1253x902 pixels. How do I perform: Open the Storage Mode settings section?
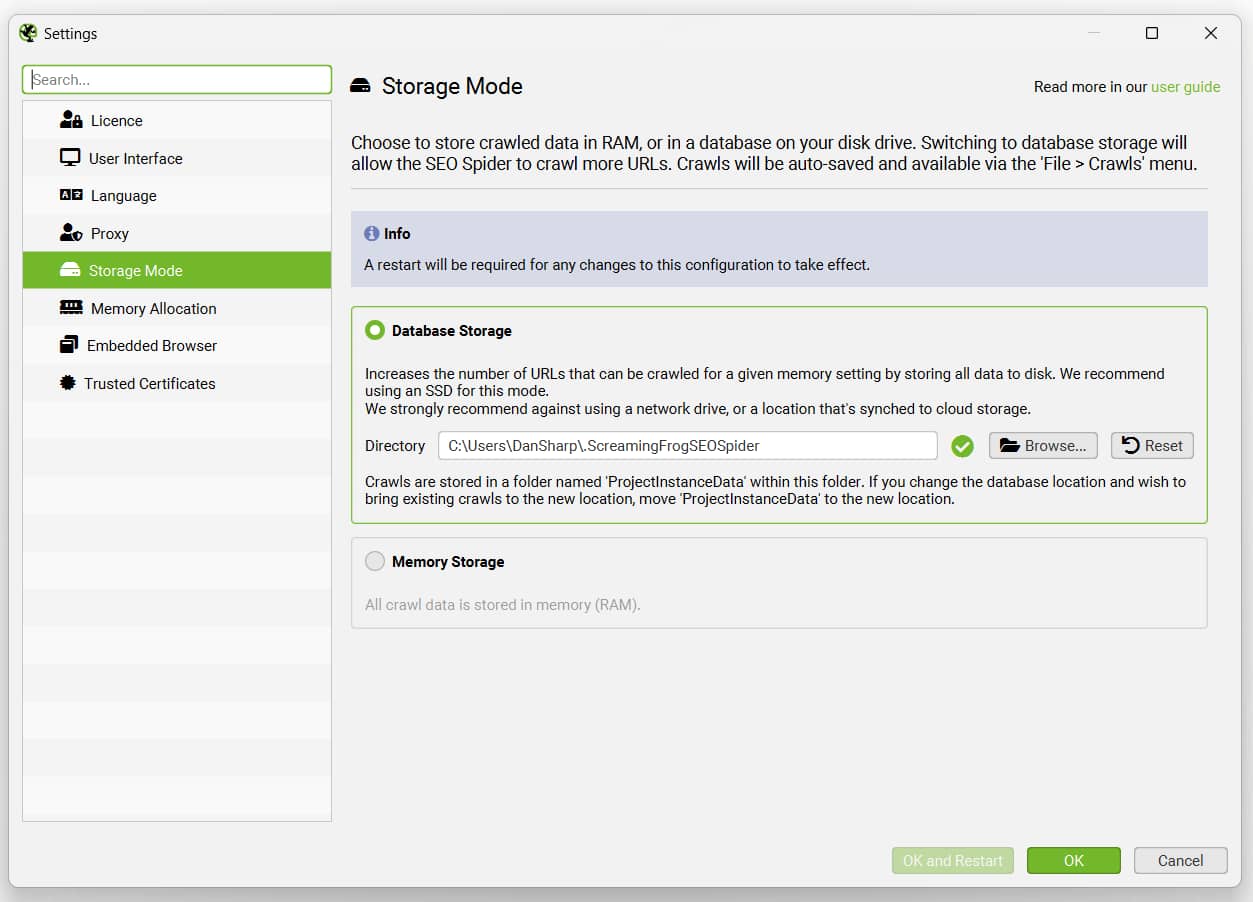(x=135, y=271)
